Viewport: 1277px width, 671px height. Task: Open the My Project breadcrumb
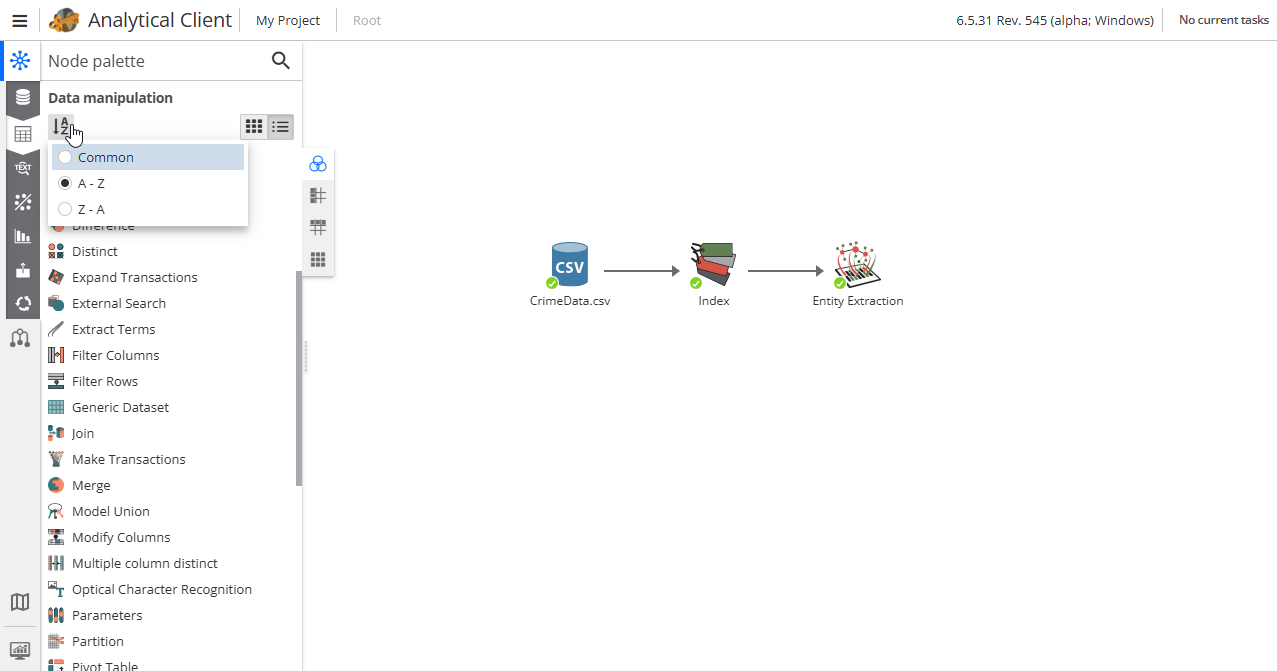click(x=288, y=20)
